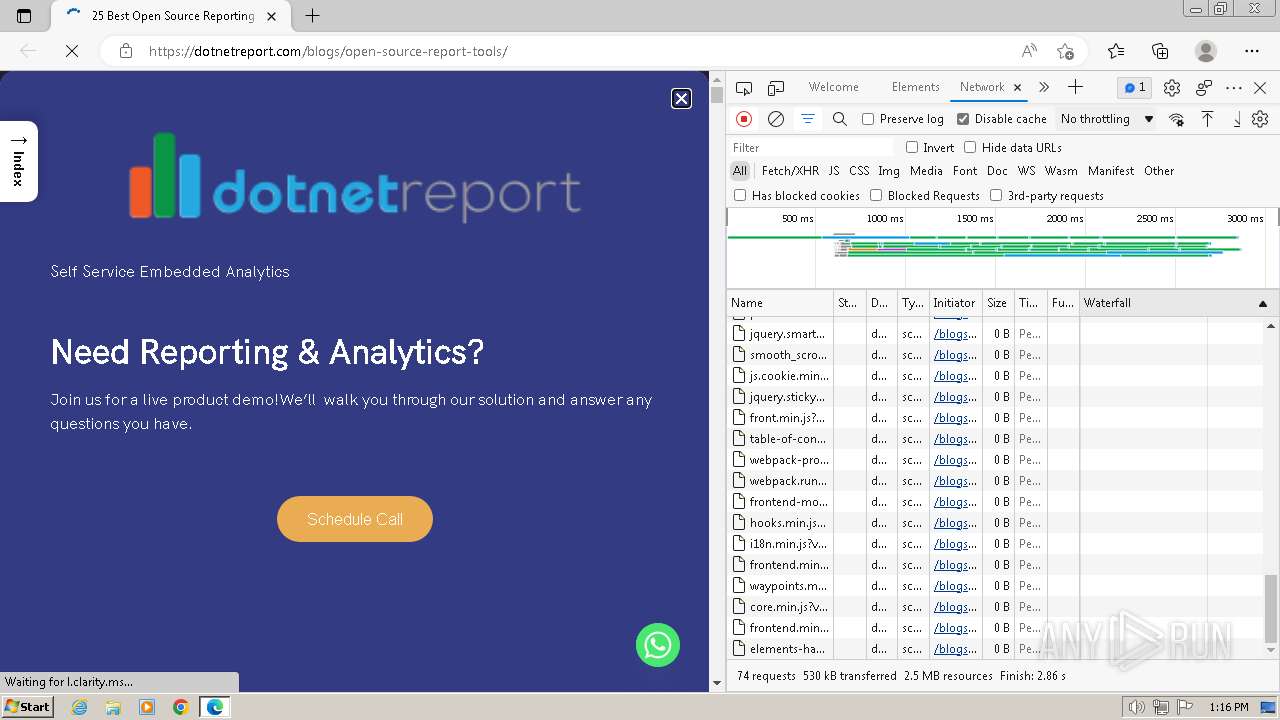Image resolution: width=1280 pixels, height=720 pixels.
Task: Open Edge Settings and more menu
Action: point(1252,51)
